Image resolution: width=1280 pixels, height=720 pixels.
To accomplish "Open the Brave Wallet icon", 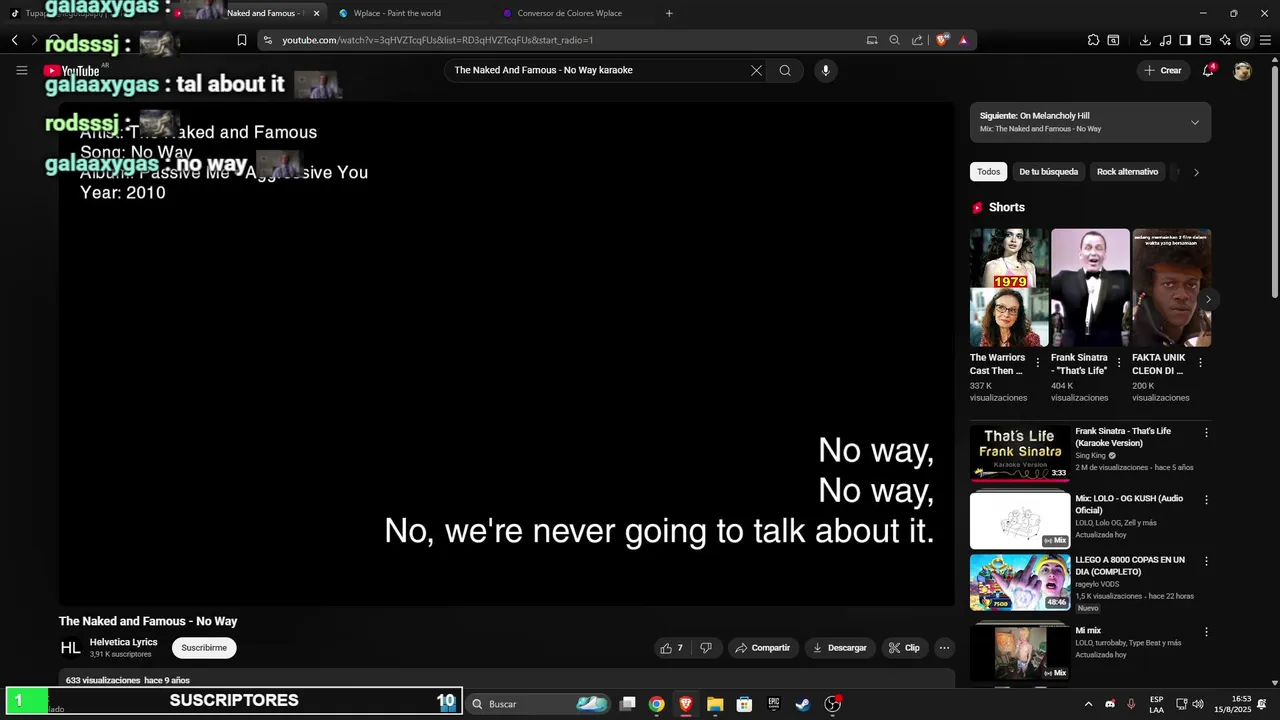I will coord(1205,40).
